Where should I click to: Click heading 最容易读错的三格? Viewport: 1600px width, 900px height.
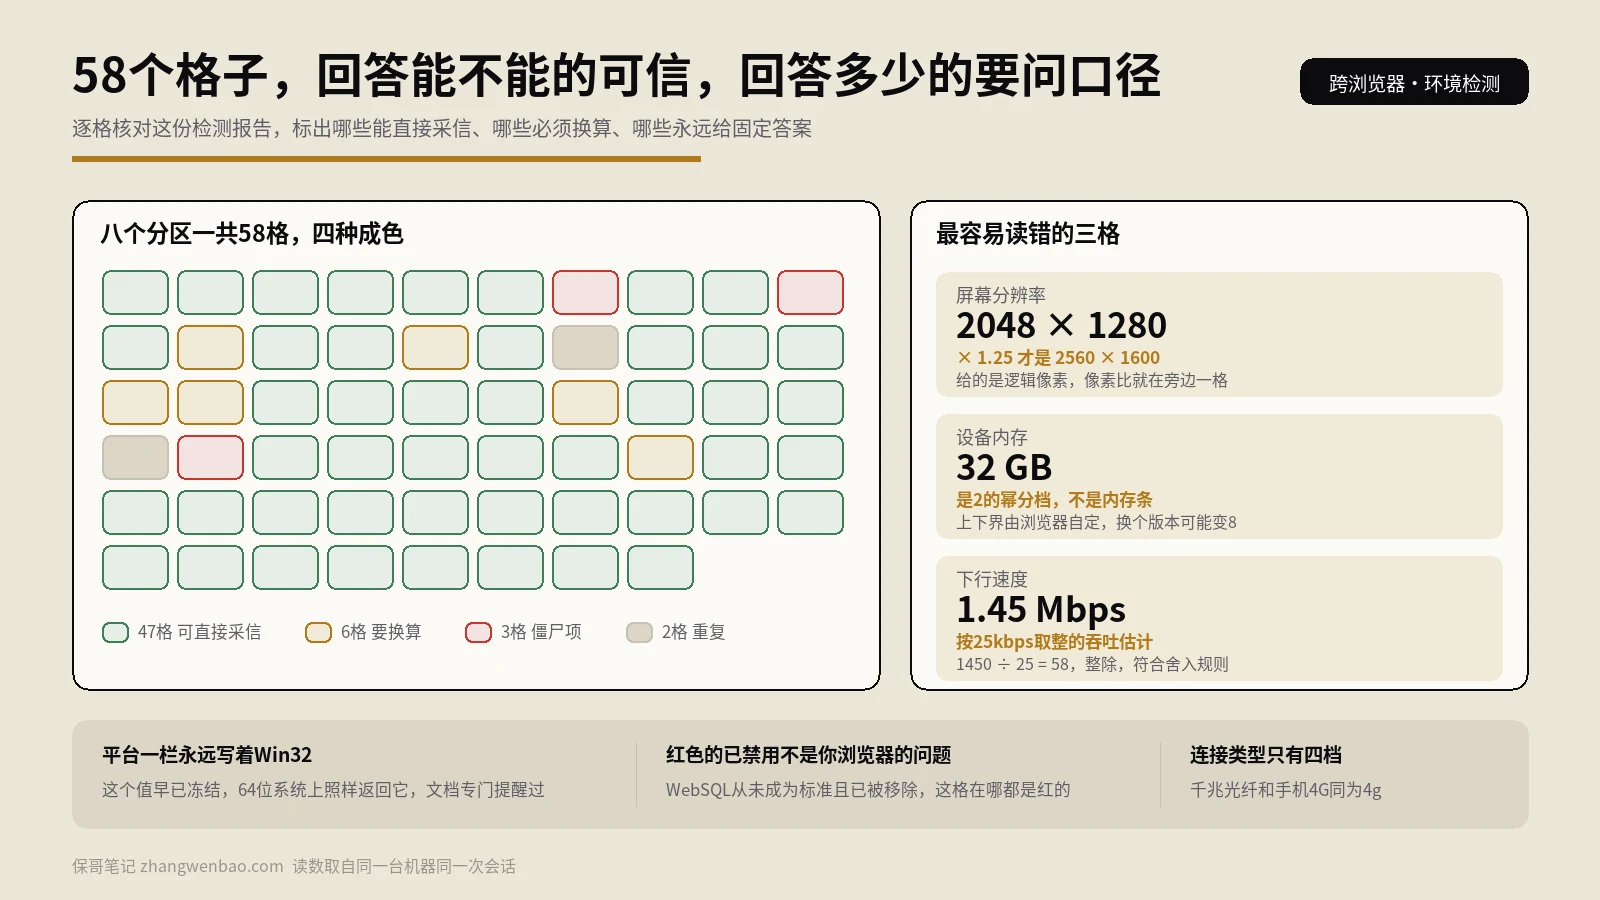1028,234
